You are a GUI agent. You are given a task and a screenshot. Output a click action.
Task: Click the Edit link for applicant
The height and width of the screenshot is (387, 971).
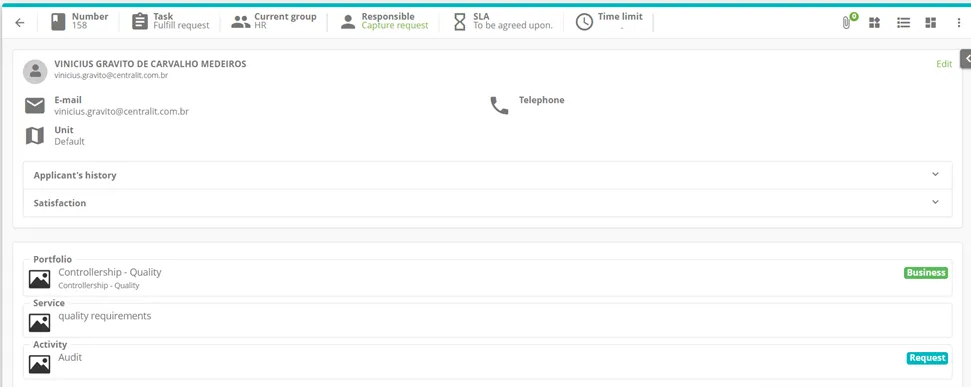click(x=944, y=64)
